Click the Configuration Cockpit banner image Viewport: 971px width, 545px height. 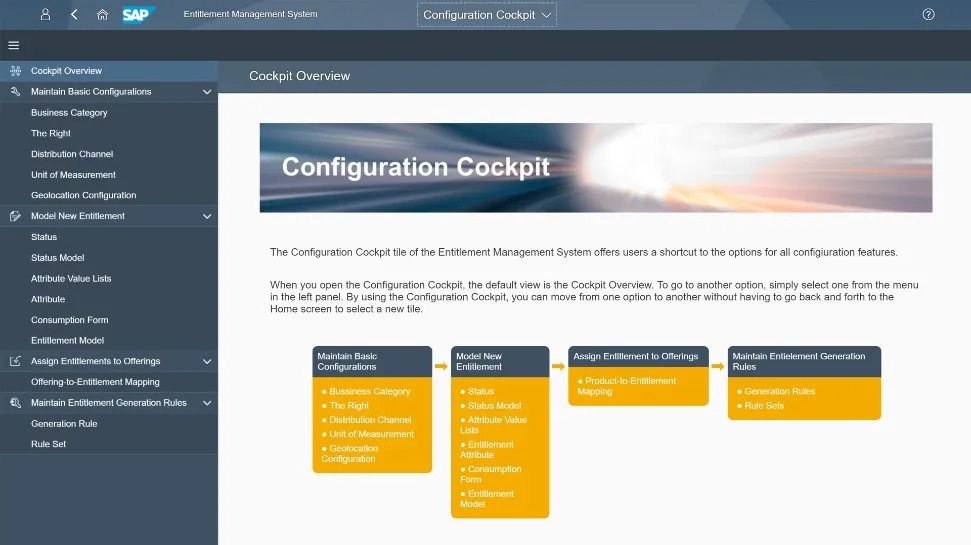[x=595, y=167]
